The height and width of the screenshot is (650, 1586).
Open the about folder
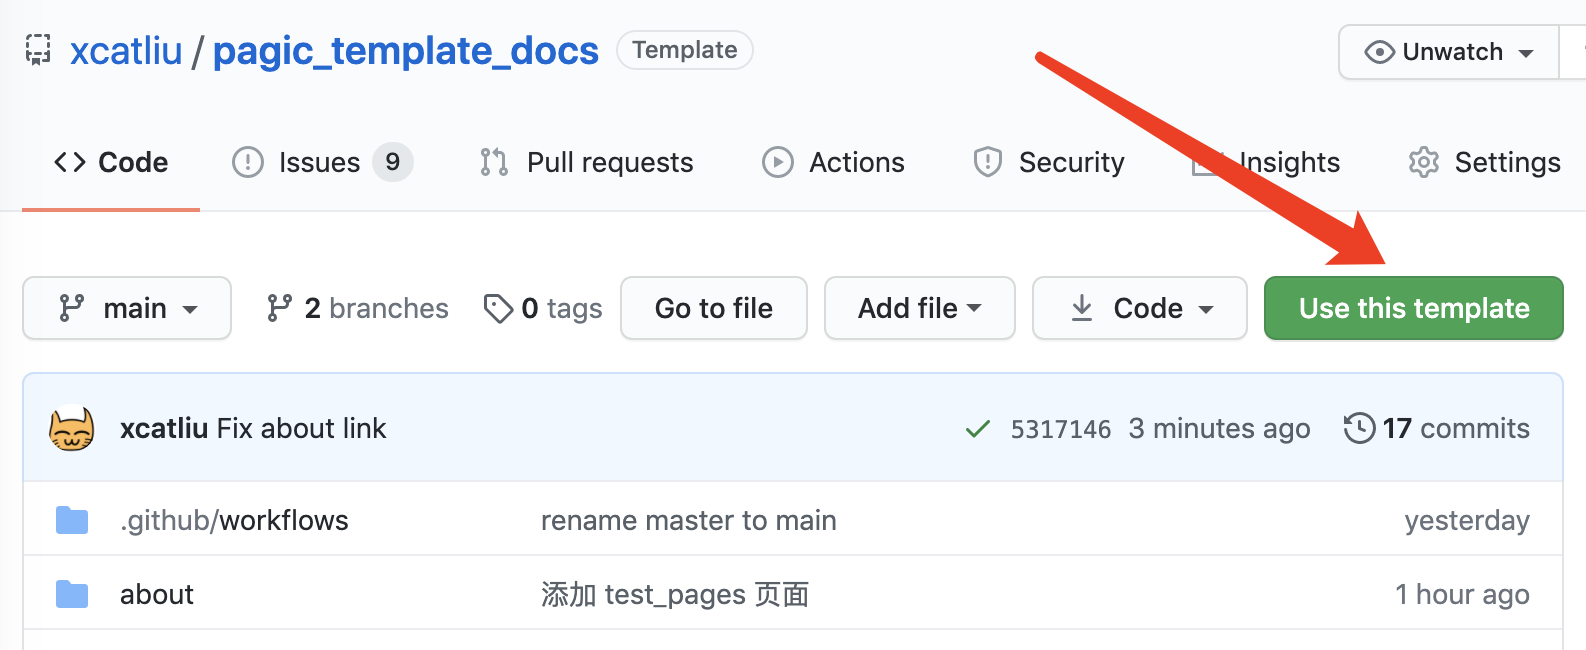coord(157,594)
